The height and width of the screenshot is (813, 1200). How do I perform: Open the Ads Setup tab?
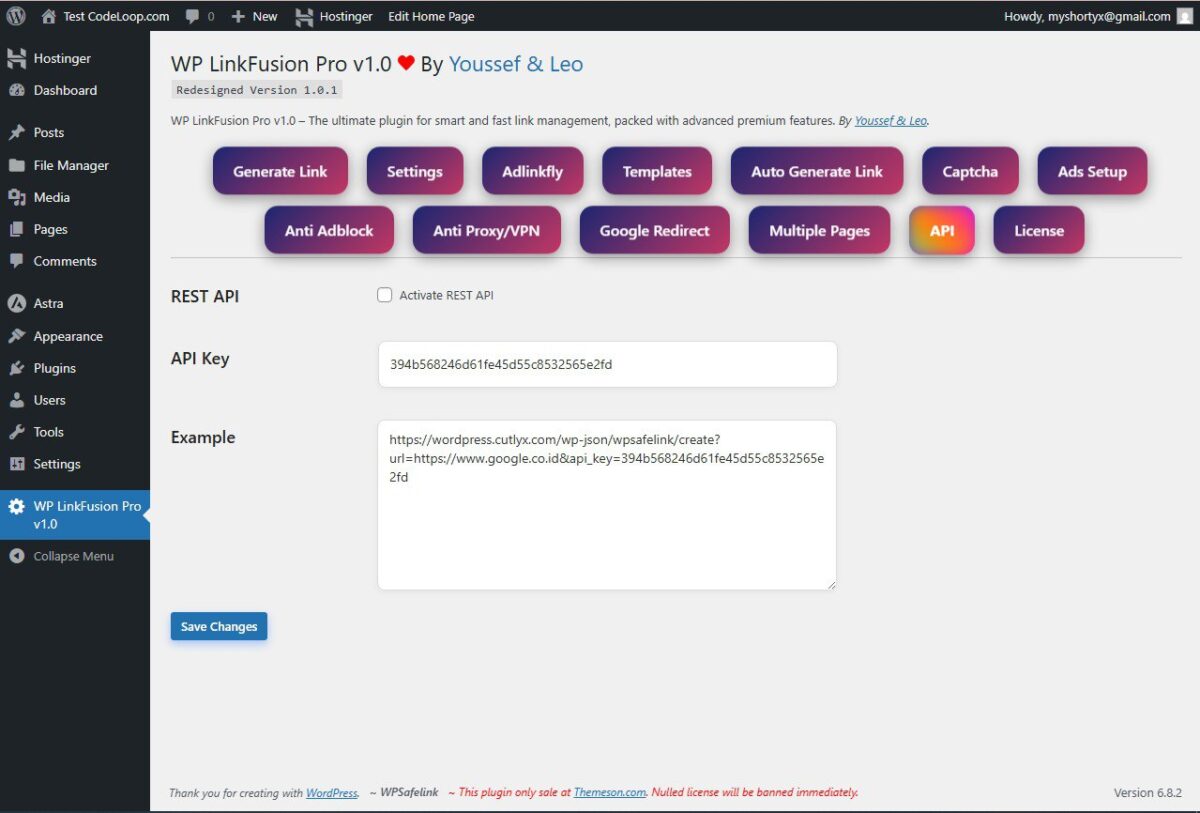point(1092,171)
